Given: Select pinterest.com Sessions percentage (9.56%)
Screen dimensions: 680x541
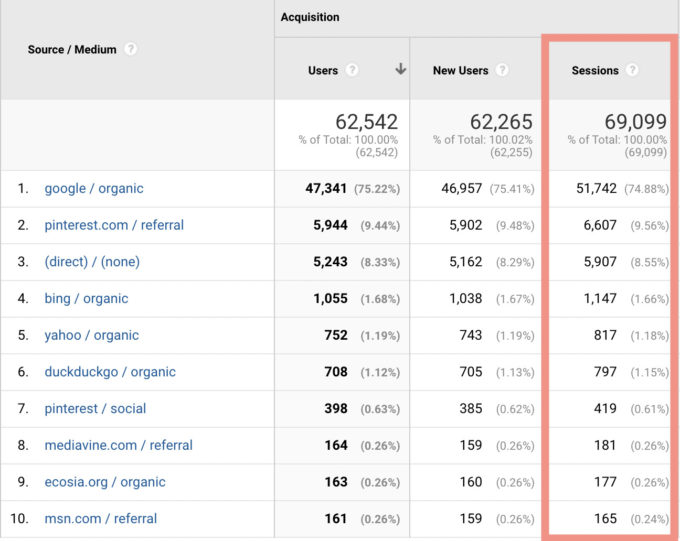Looking at the screenshot, I should [x=650, y=226].
